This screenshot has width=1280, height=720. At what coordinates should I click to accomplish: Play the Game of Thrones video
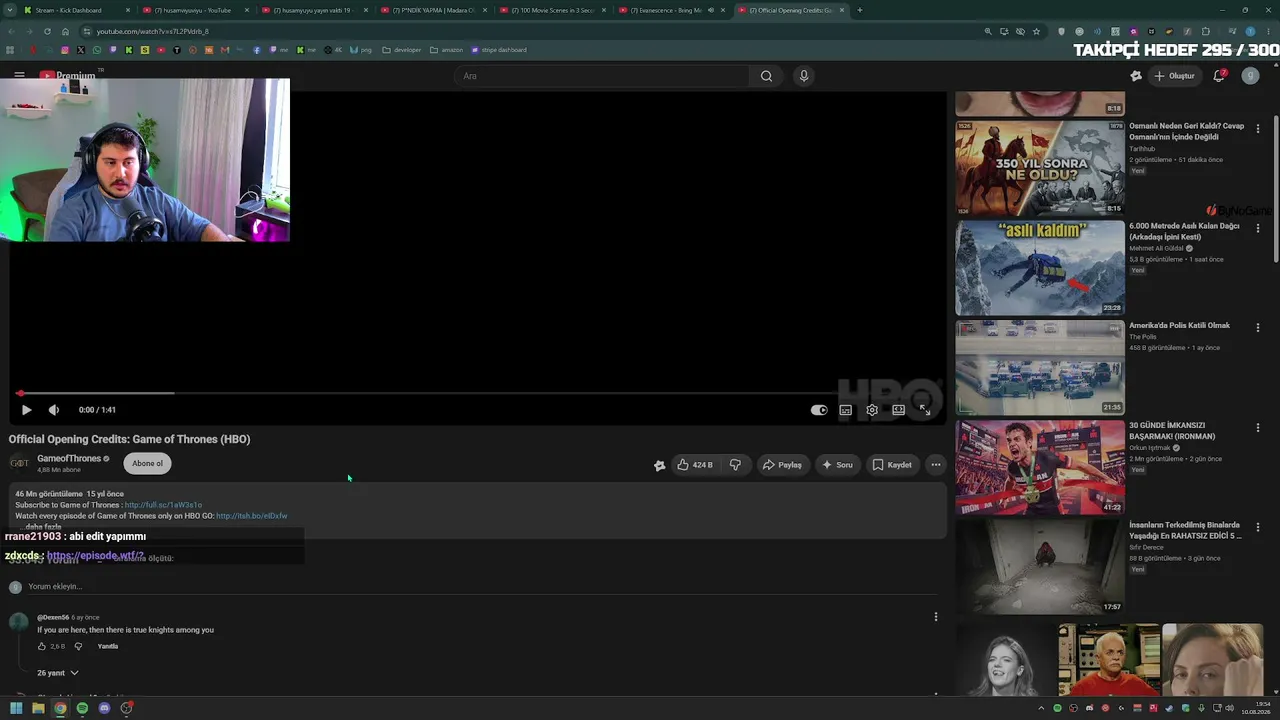[26, 410]
